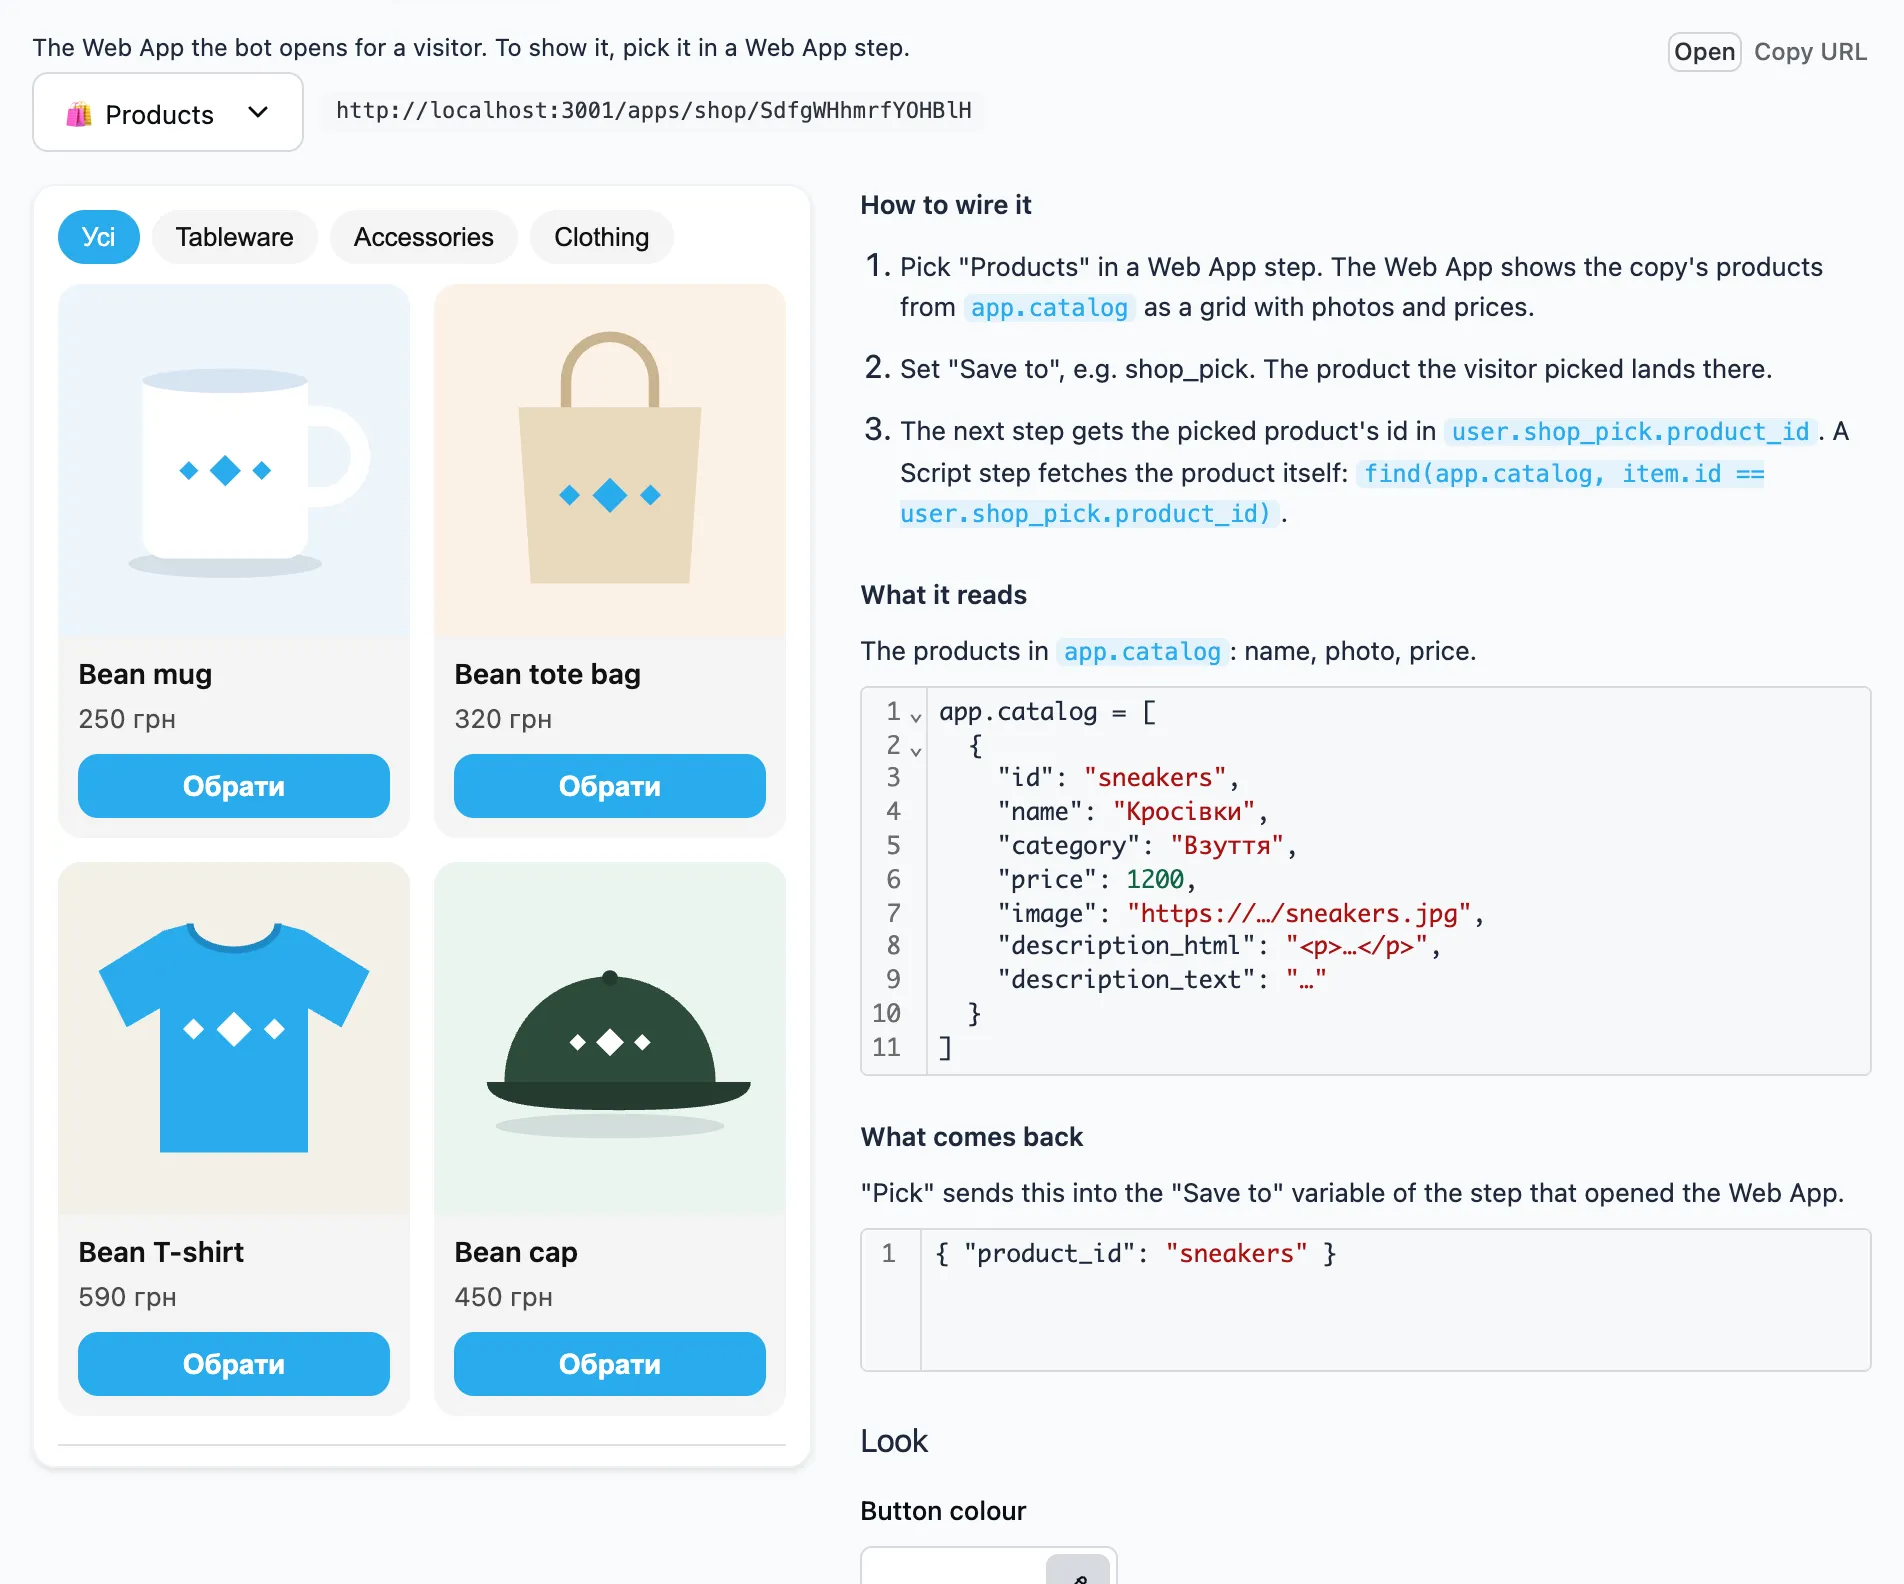
Task: Switch to the Tableware category
Action: click(235, 237)
